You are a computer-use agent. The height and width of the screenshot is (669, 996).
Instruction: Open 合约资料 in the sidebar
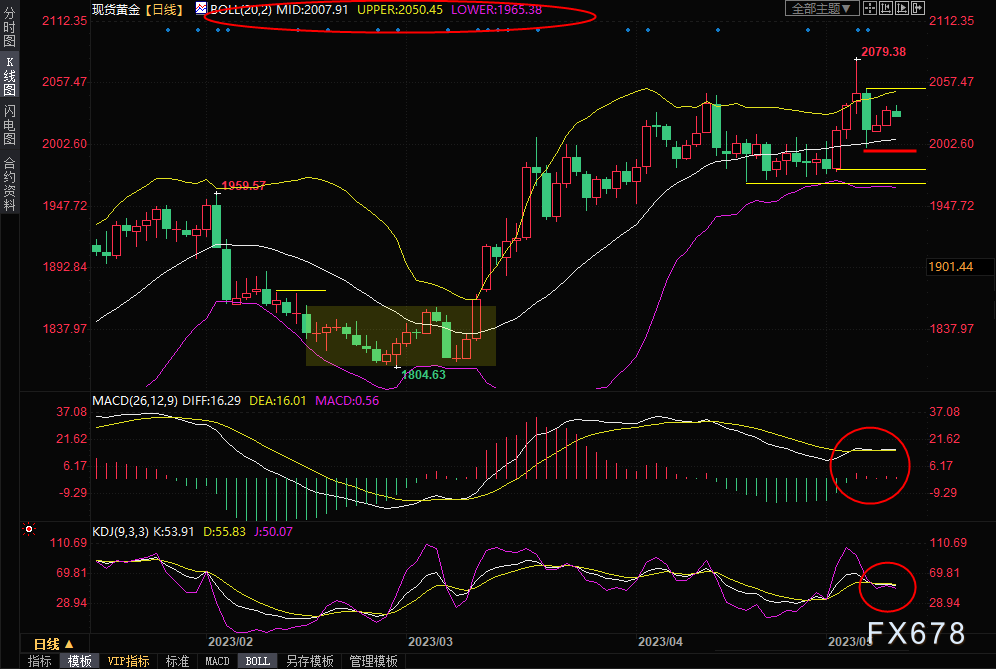click(9, 183)
